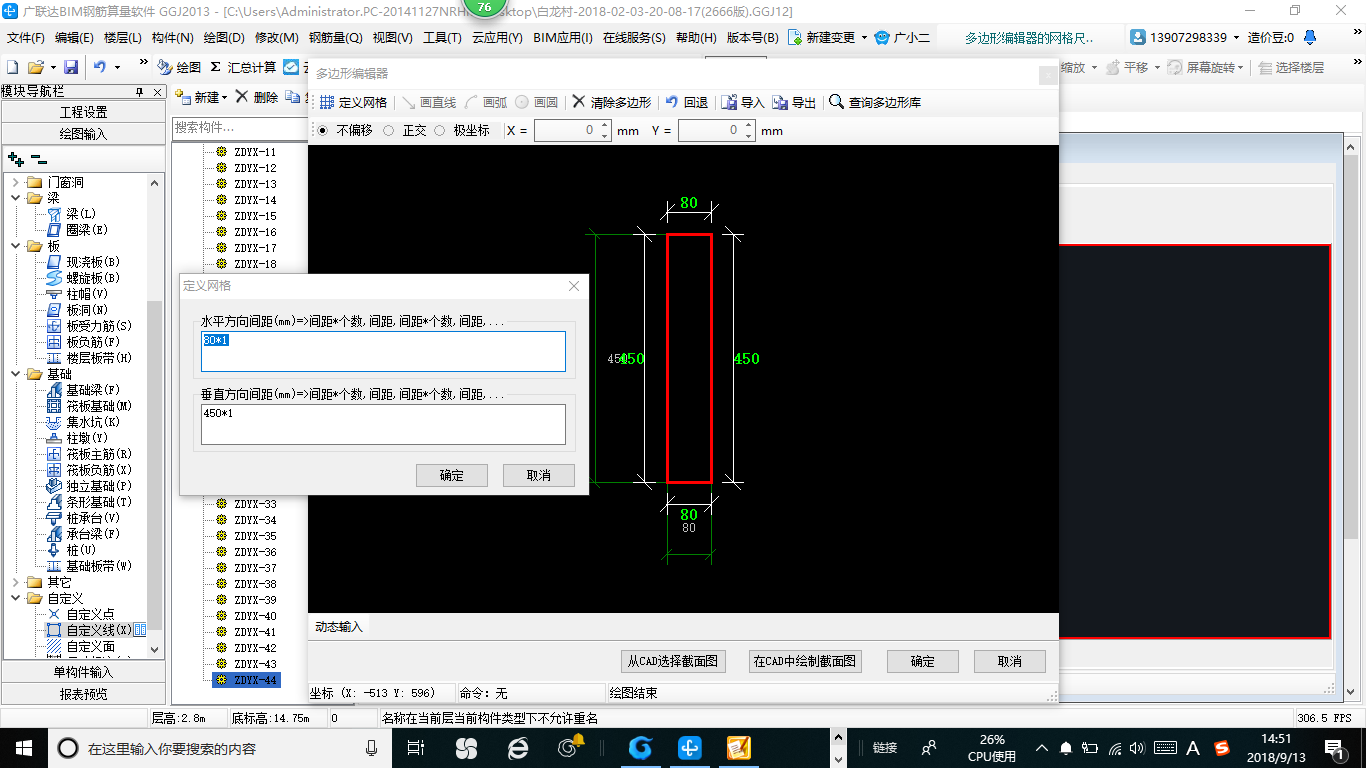Select 桩承台(V) in the navigation tree
The height and width of the screenshot is (768, 1366).
pyautogui.click(x=93, y=518)
